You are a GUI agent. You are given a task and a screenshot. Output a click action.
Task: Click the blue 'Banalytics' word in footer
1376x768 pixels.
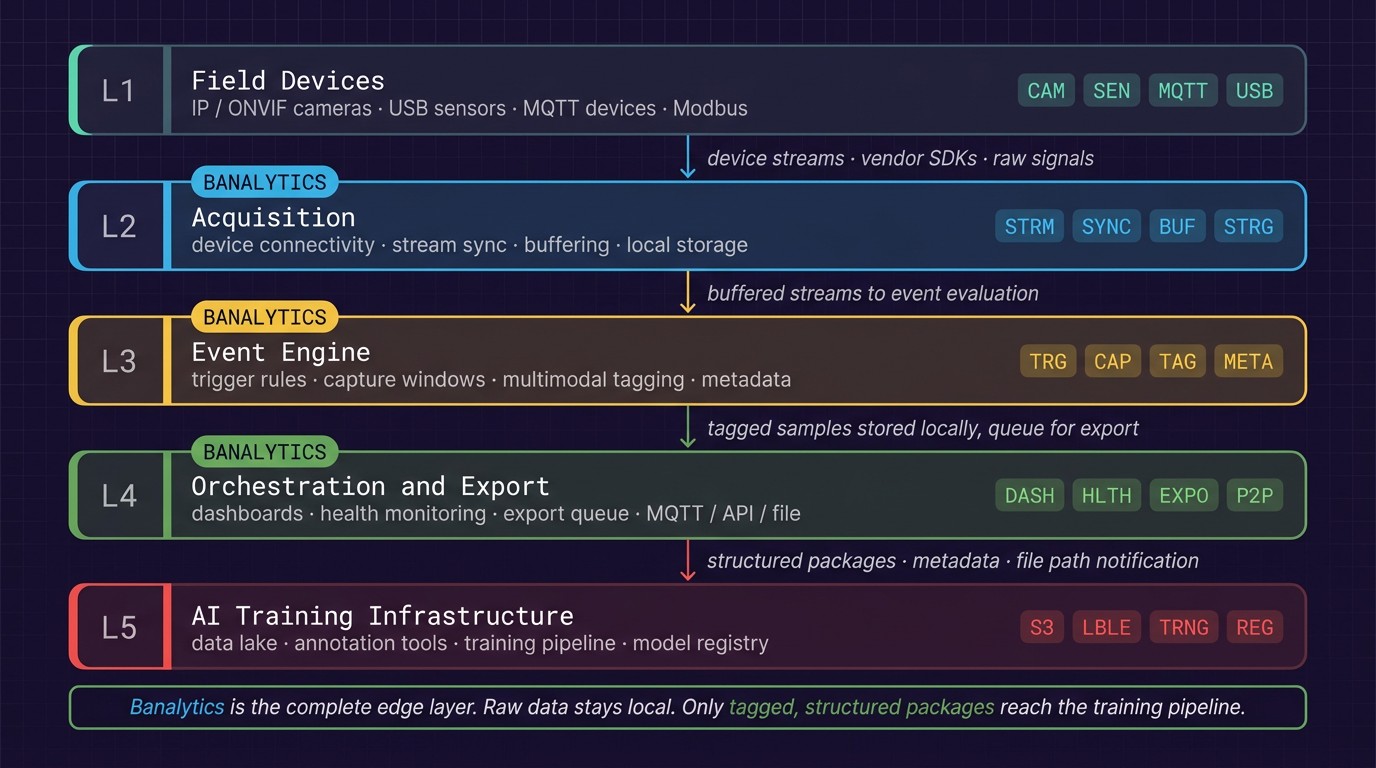point(177,707)
